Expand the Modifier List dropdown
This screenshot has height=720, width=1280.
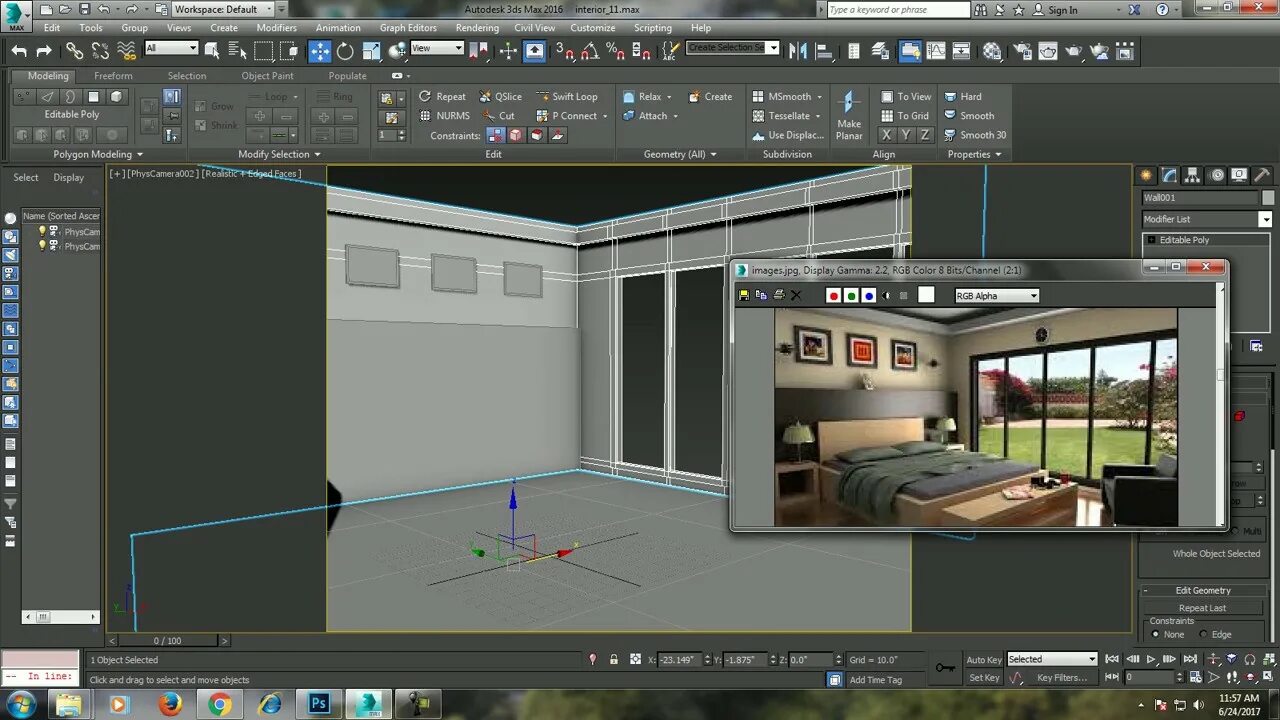(x=1207, y=219)
